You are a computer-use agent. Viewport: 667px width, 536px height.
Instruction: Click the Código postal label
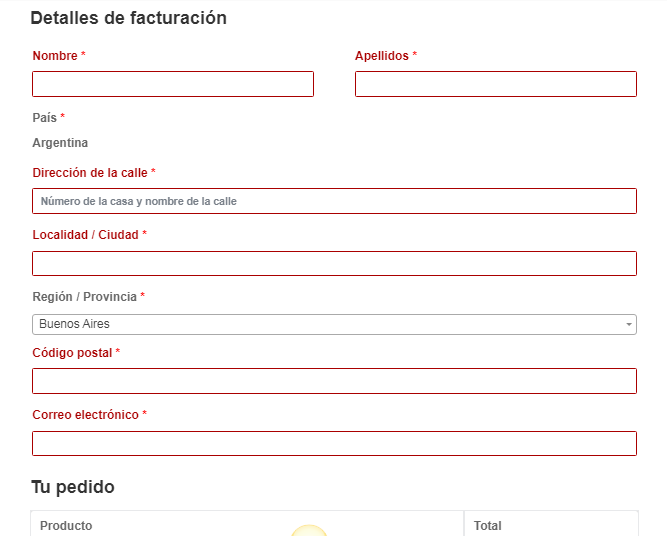pos(72,353)
